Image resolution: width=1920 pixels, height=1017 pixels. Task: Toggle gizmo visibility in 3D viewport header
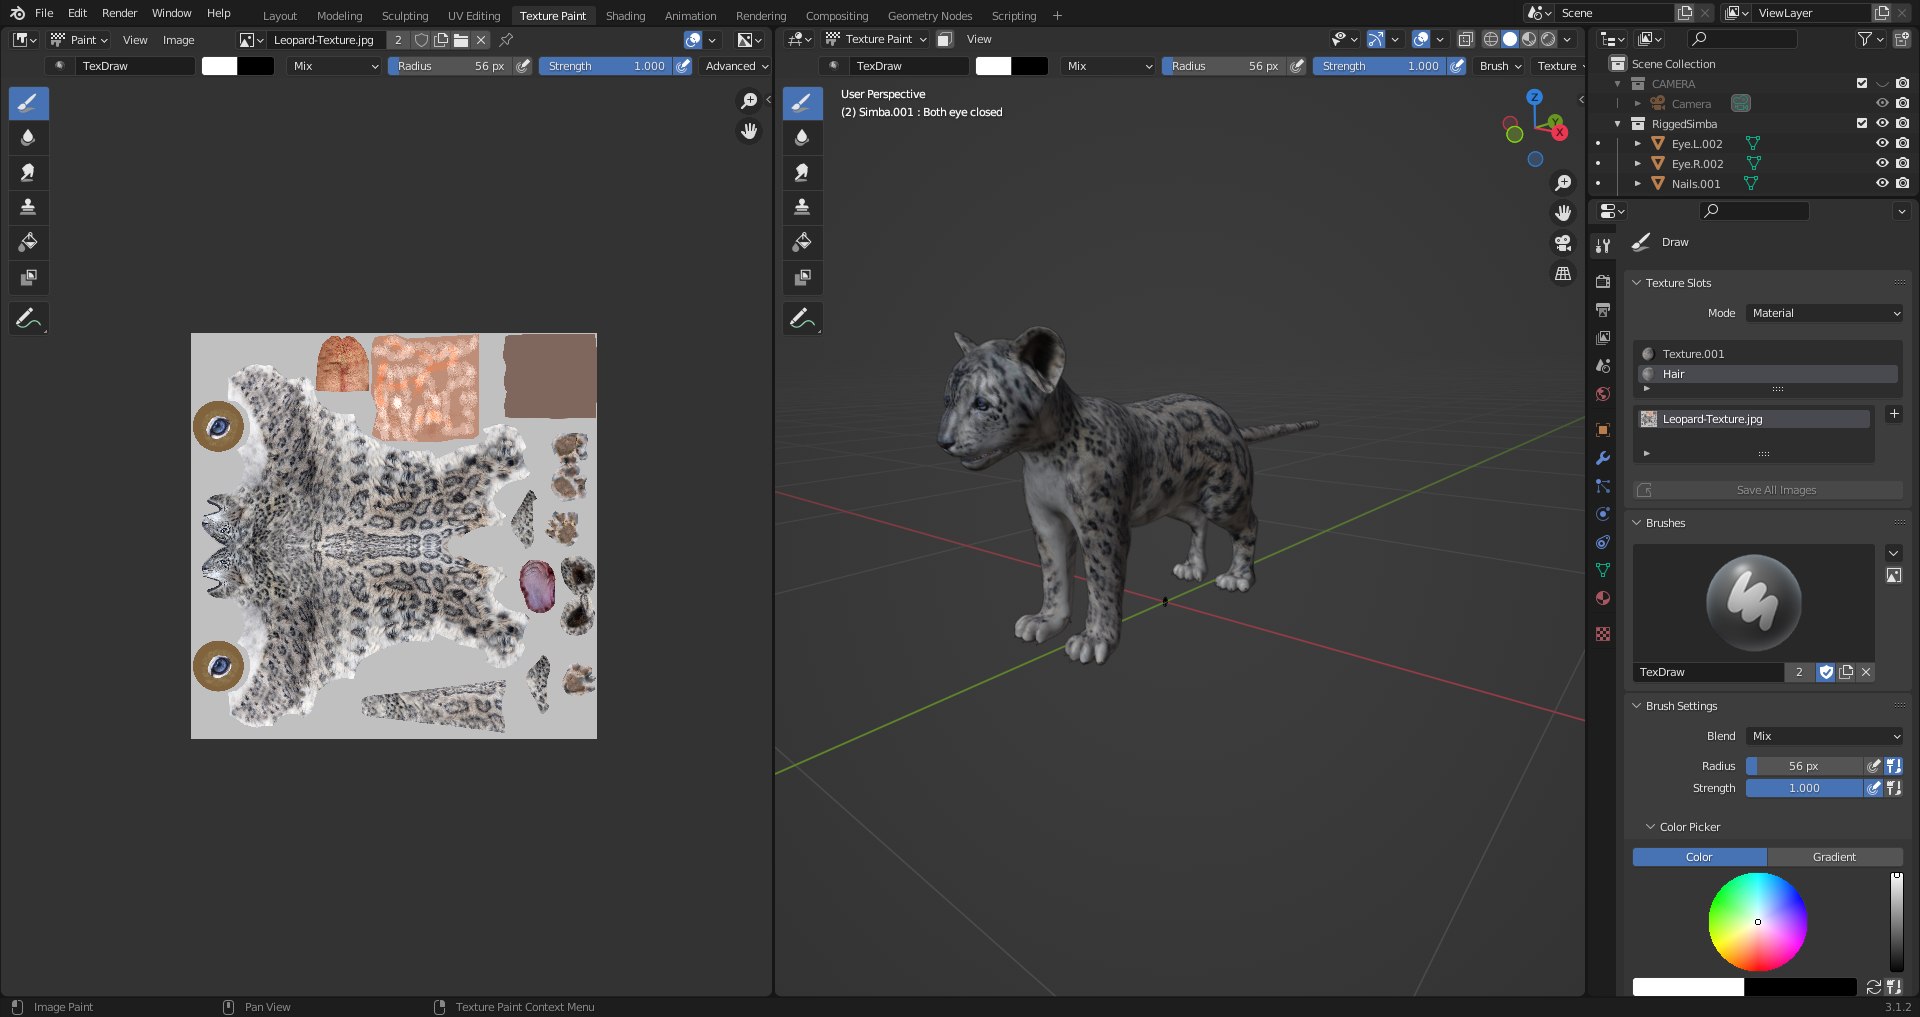point(1377,39)
